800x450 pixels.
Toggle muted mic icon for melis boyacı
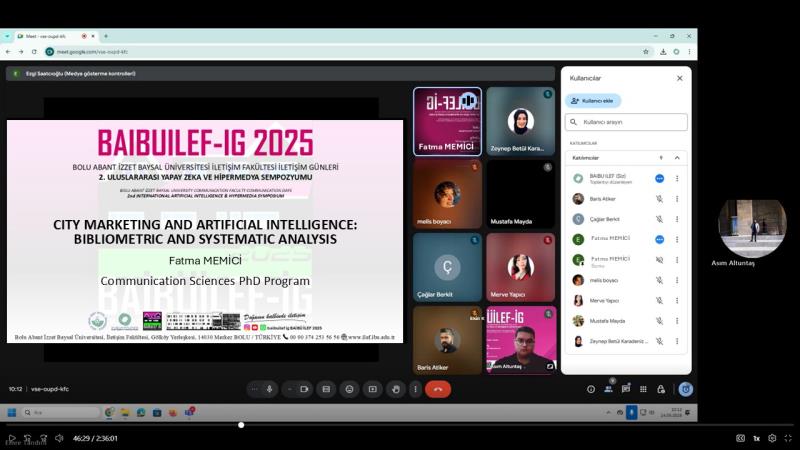click(660, 281)
